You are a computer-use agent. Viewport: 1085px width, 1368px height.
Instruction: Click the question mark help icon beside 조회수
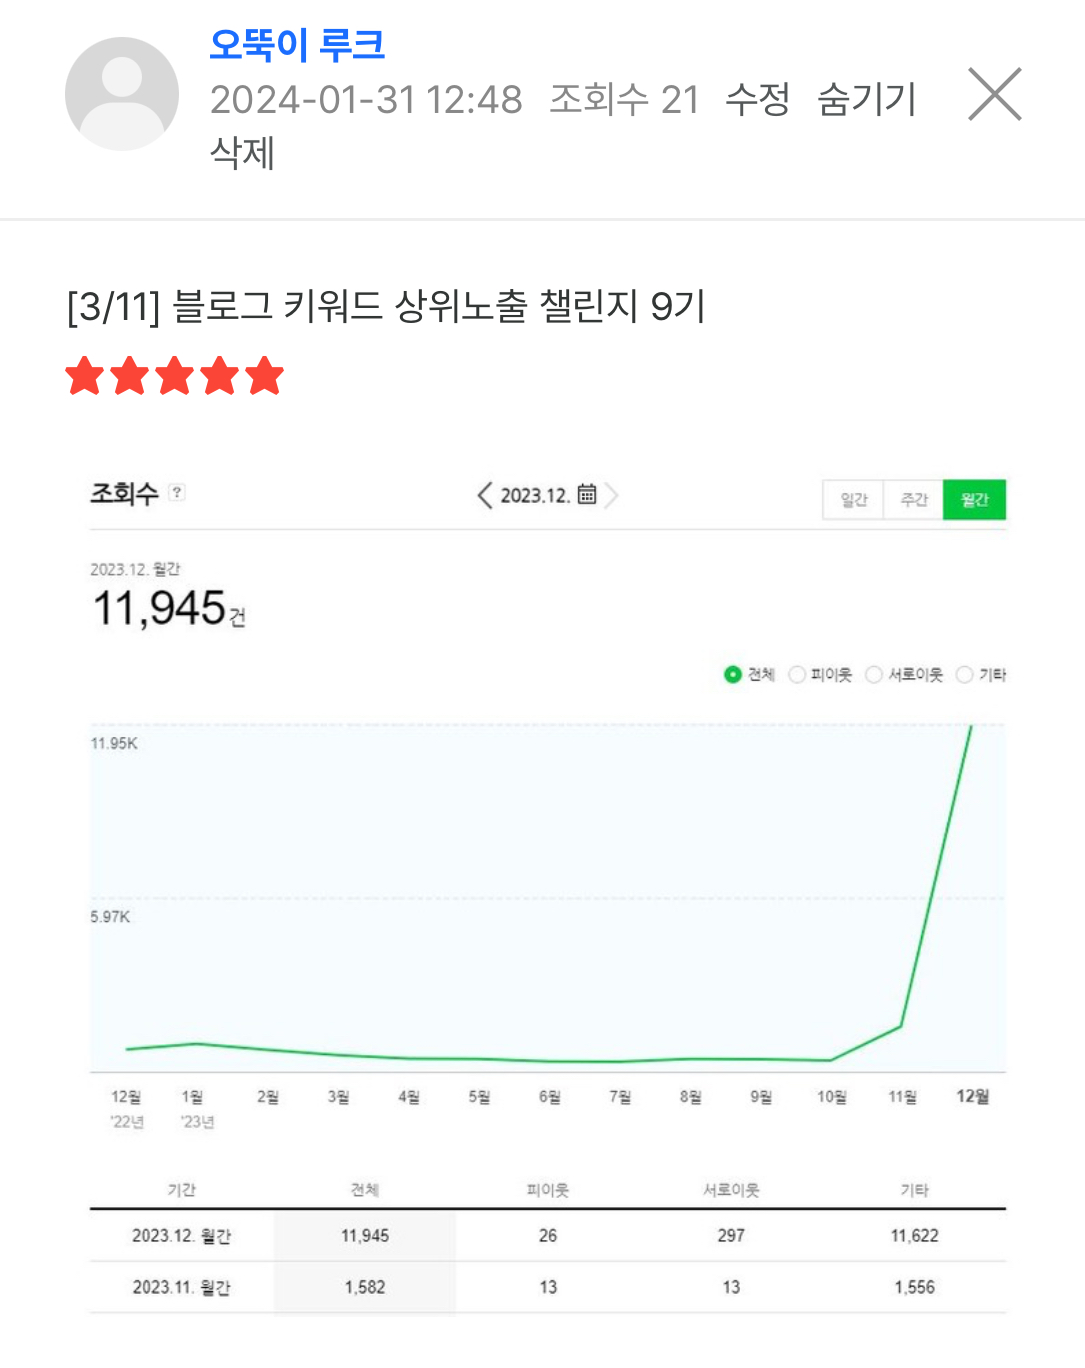click(177, 492)
